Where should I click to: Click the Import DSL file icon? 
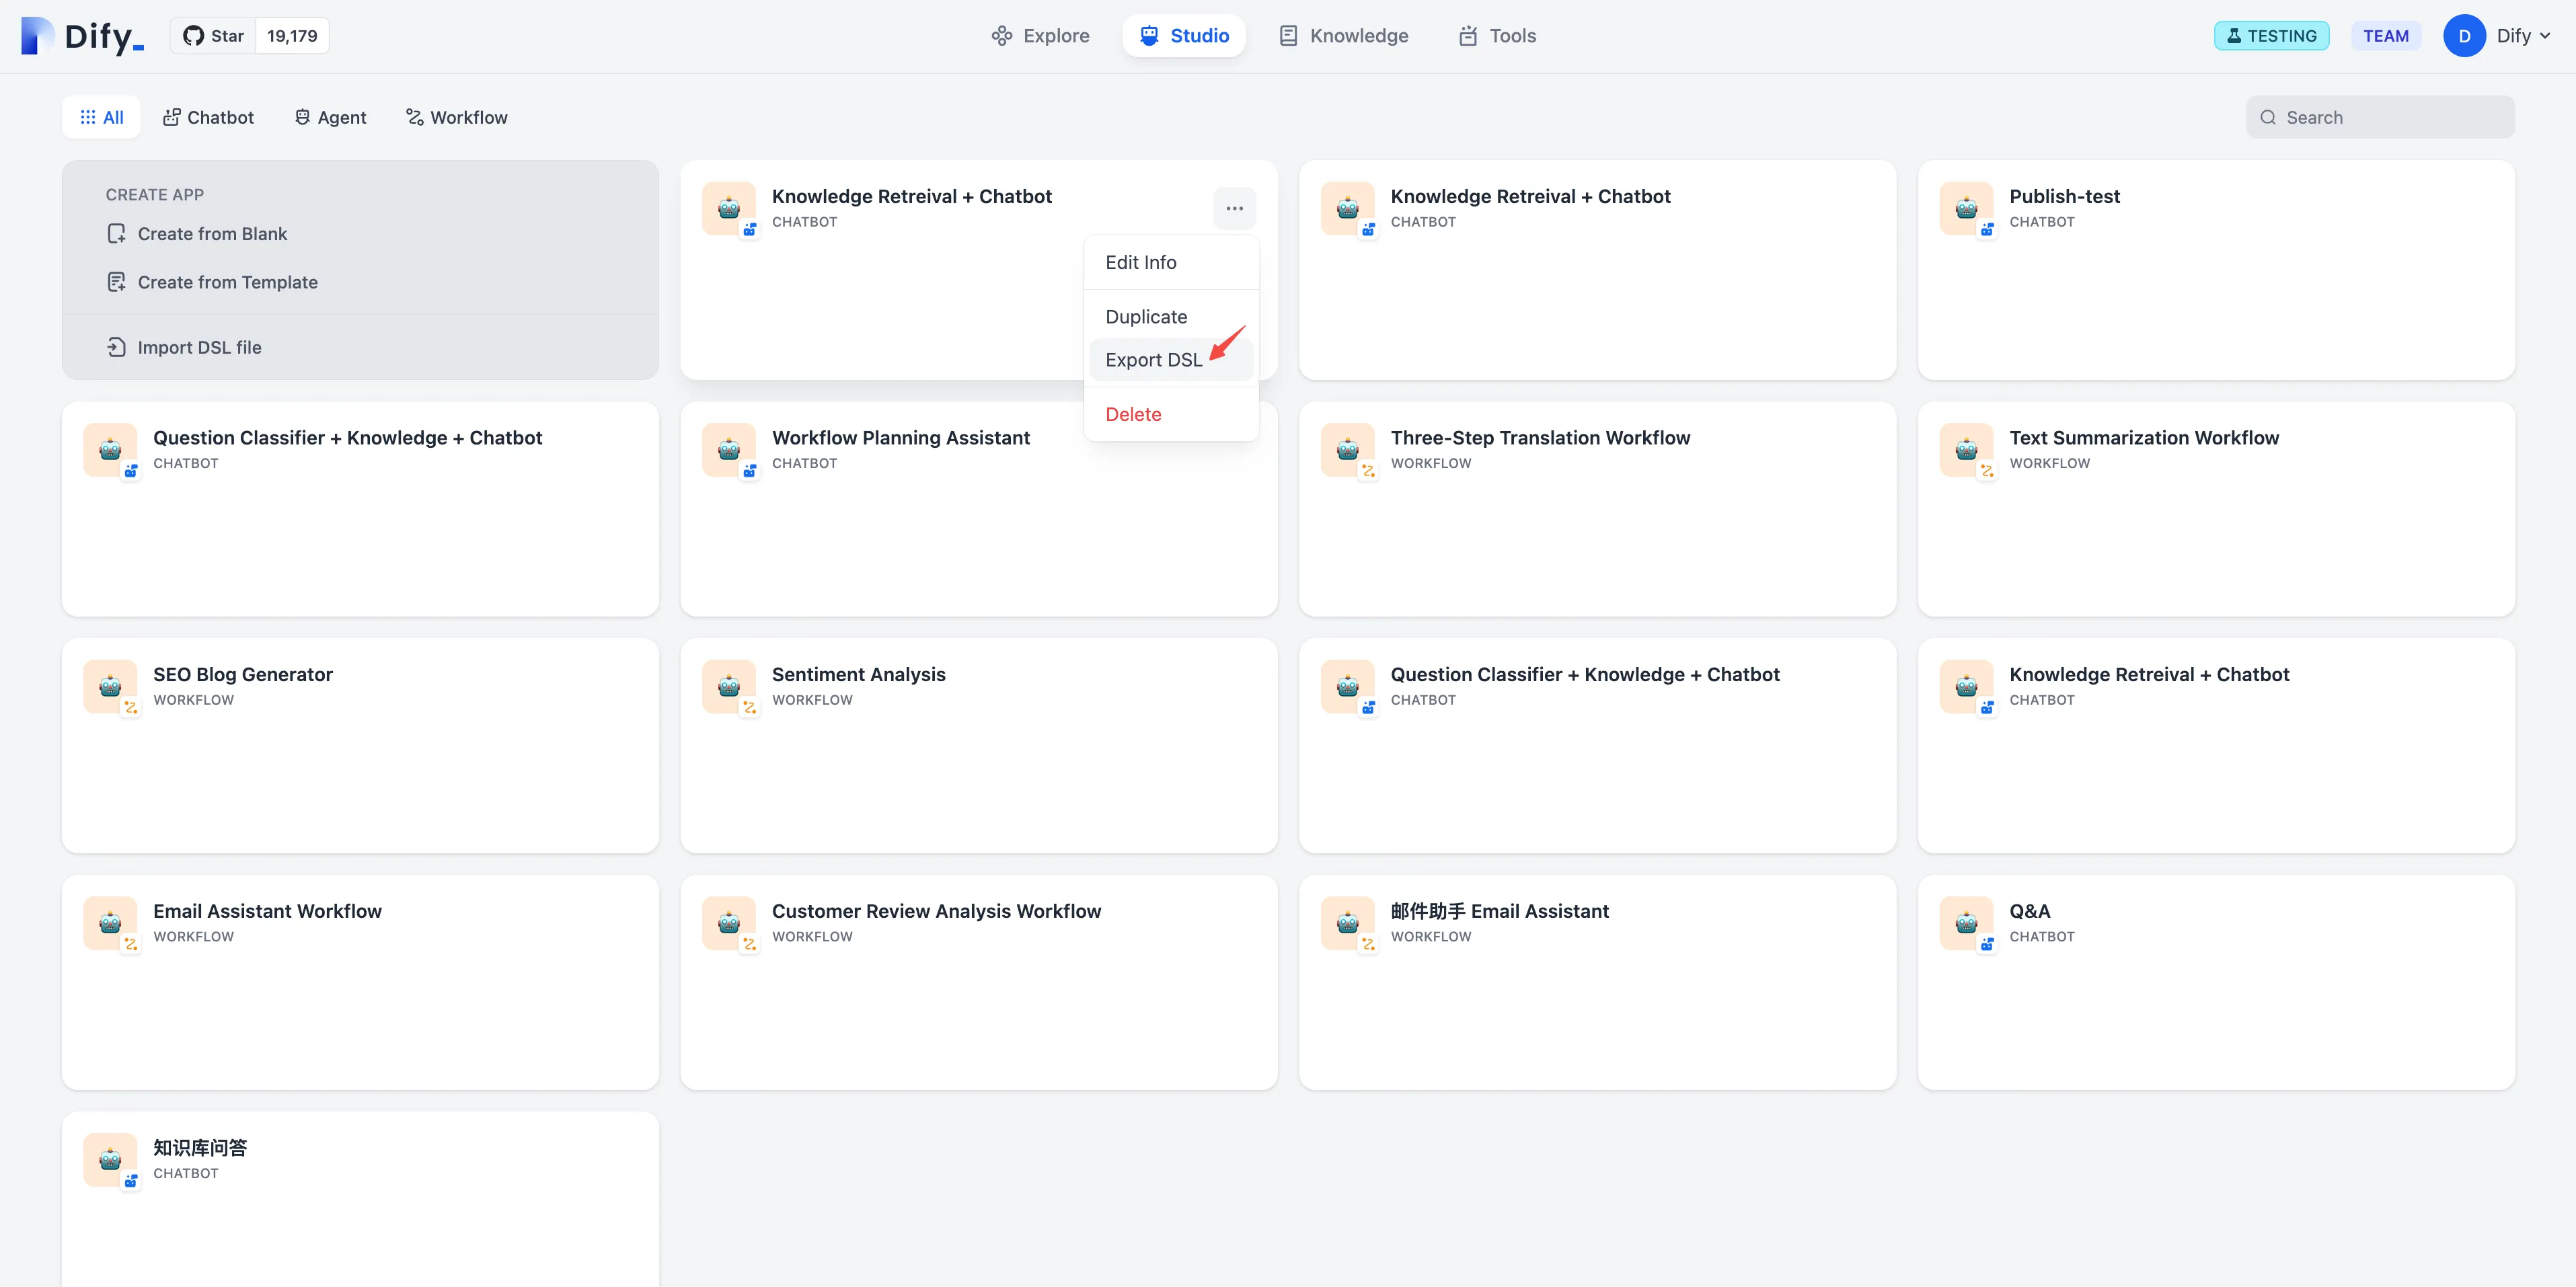click(x=116, y=347)
